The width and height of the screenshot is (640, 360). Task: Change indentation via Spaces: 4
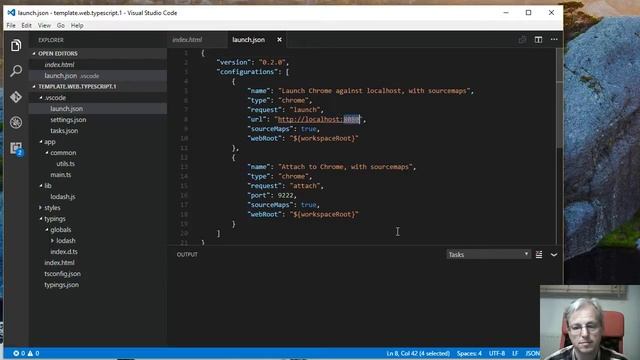[x=469, y=353]
